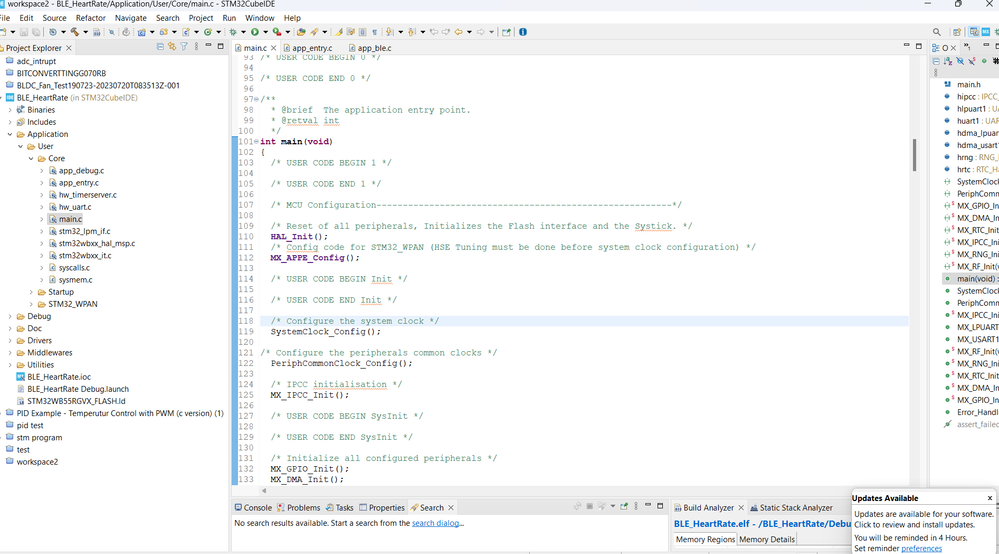
Task: Click the toolbar search magnifier icon
Action: [937, 32]
